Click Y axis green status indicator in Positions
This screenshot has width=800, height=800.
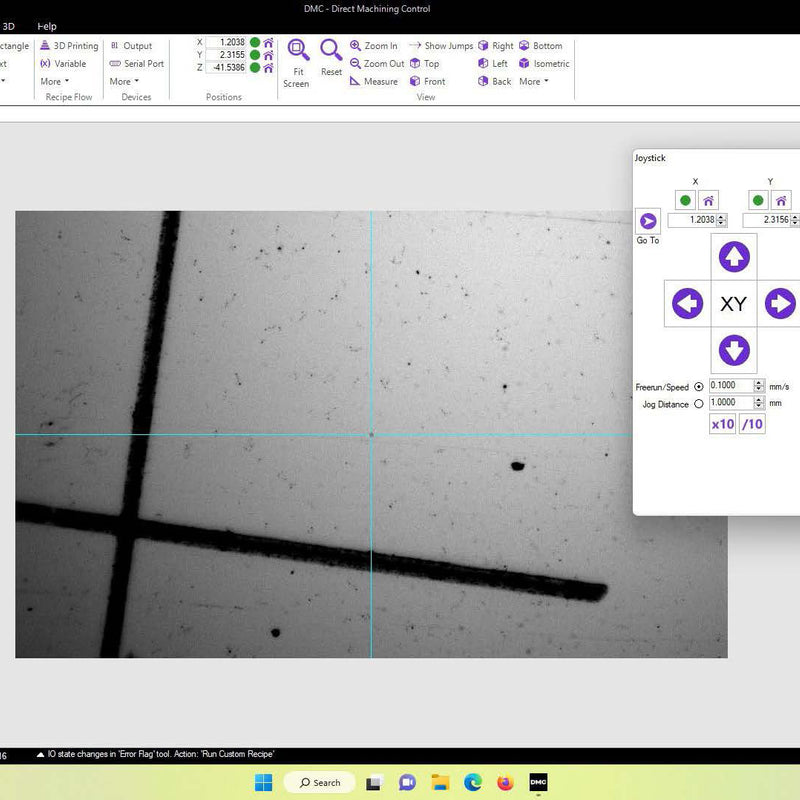[255, 55]
